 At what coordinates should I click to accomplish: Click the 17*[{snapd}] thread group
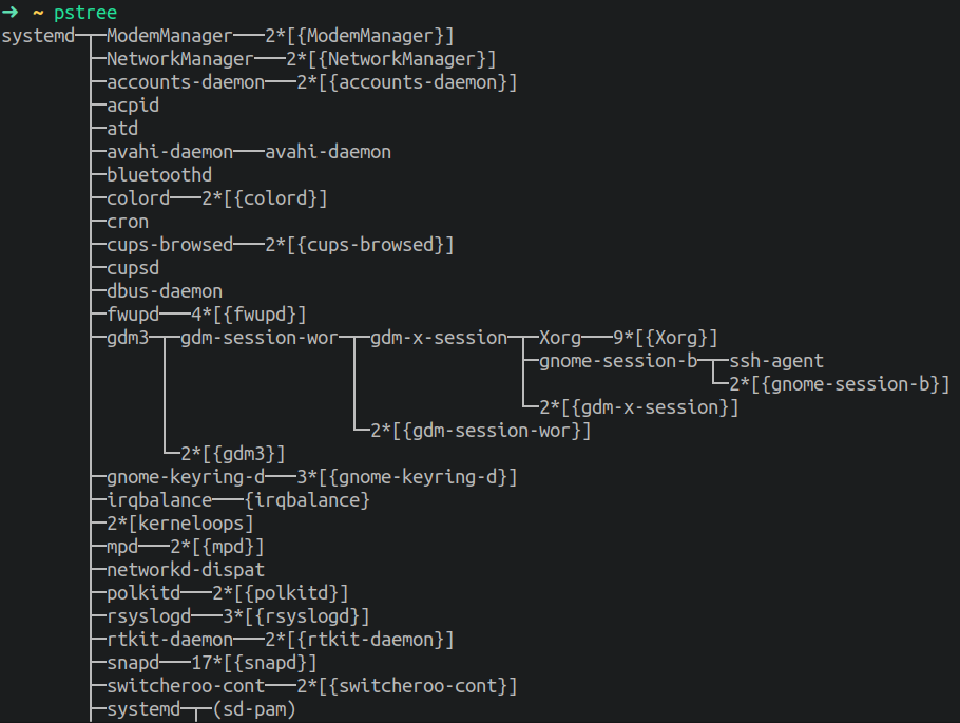pos(254,663)
